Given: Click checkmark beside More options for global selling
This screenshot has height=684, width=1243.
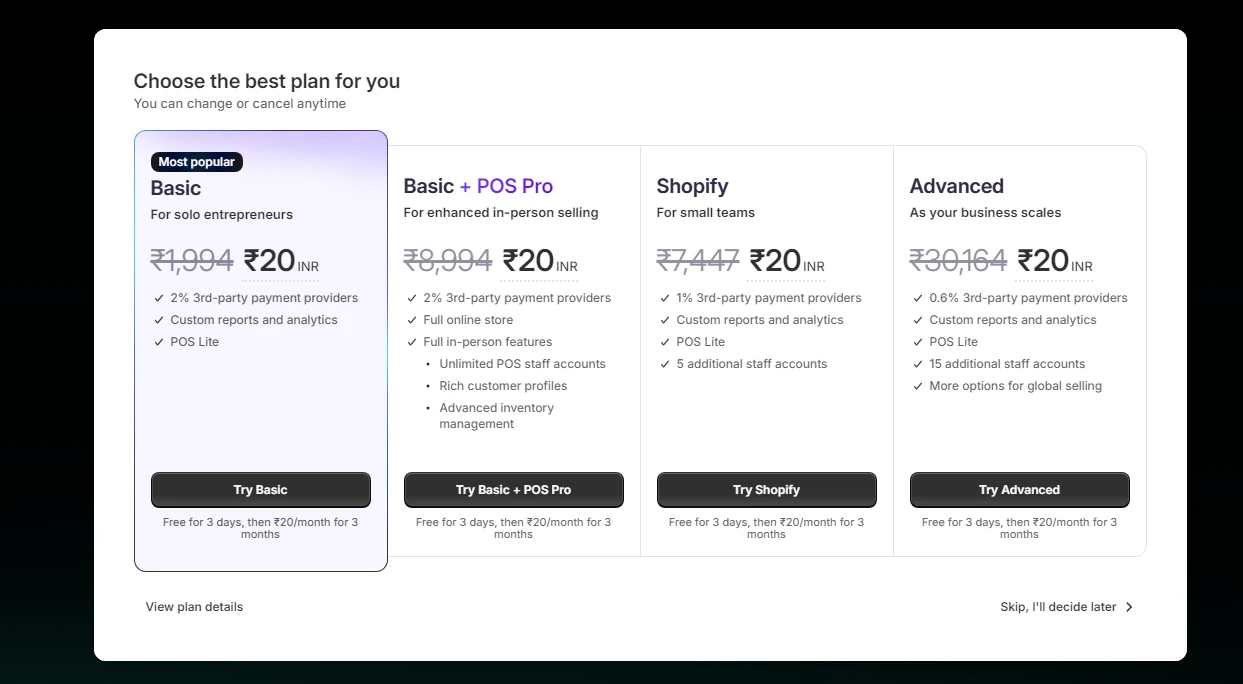Looking at the screenshot, I should pyautogui.click(x=918, y=386).
